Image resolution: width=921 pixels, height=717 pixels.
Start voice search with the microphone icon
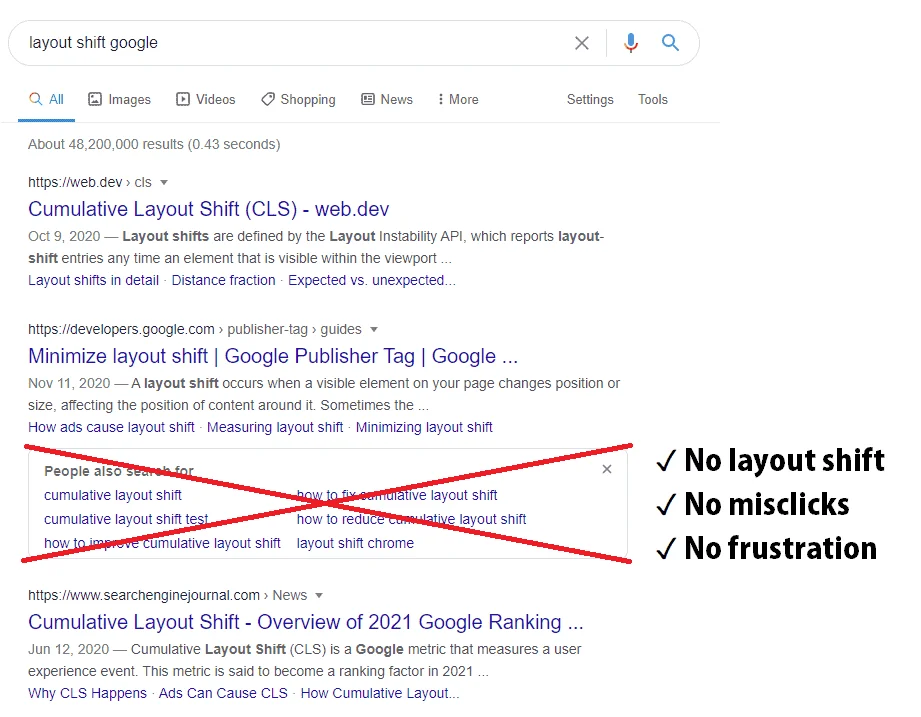point(631,43)
